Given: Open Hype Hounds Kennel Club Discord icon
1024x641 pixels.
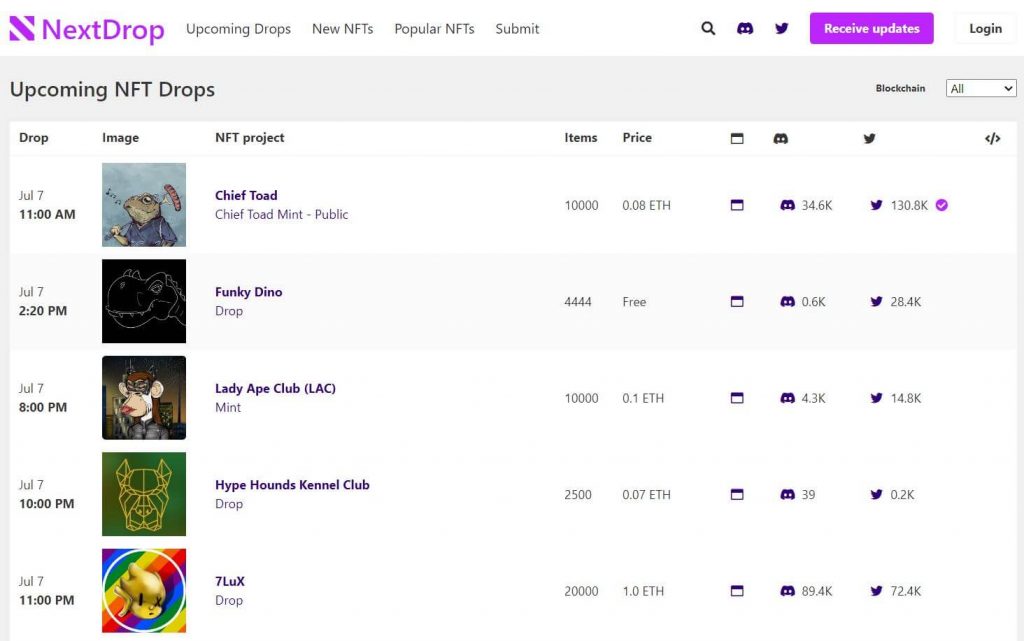Looking at the screenshot, I should (x=787, y=495).
